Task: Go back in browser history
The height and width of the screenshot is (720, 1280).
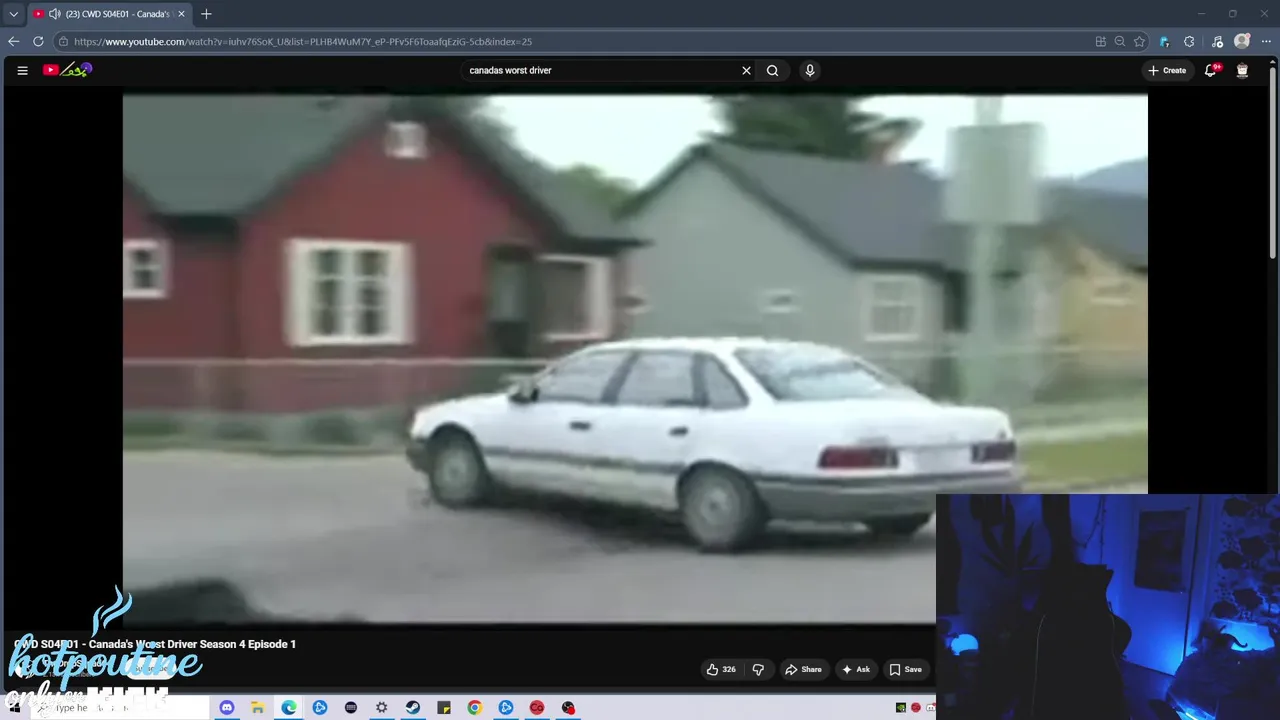Action: [13, 41]
